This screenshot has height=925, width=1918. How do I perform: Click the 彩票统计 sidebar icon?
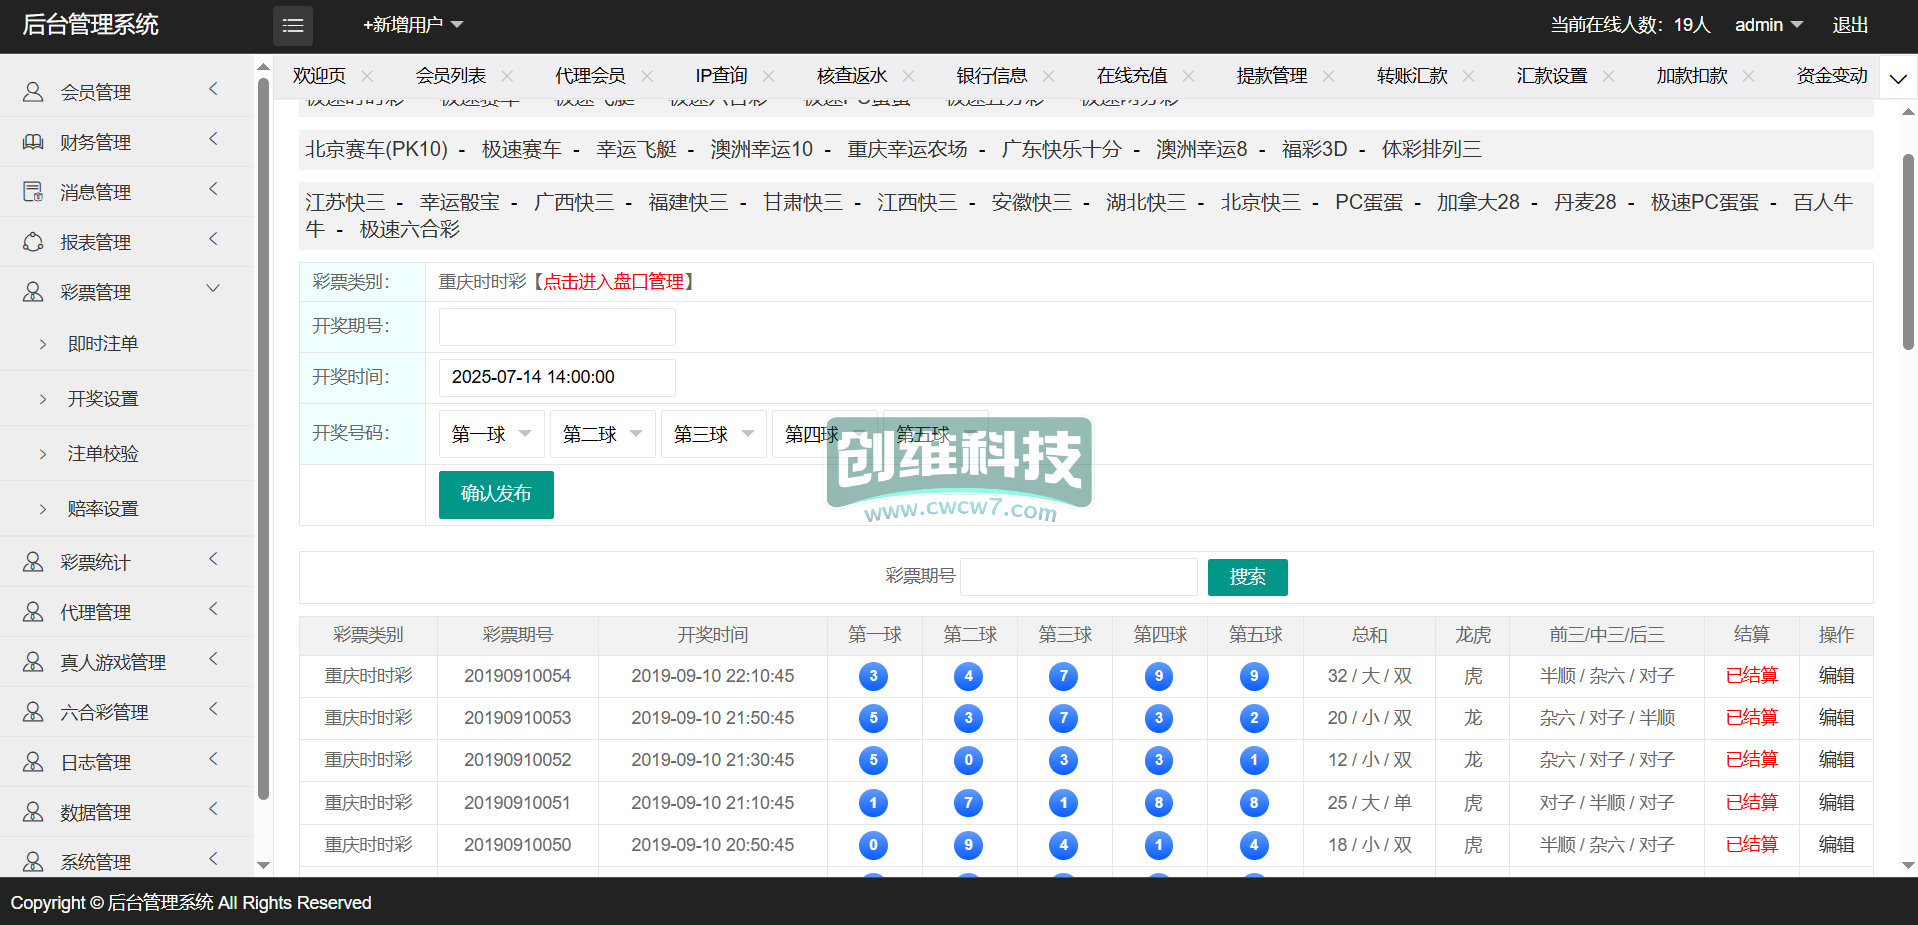click(33, 562)
